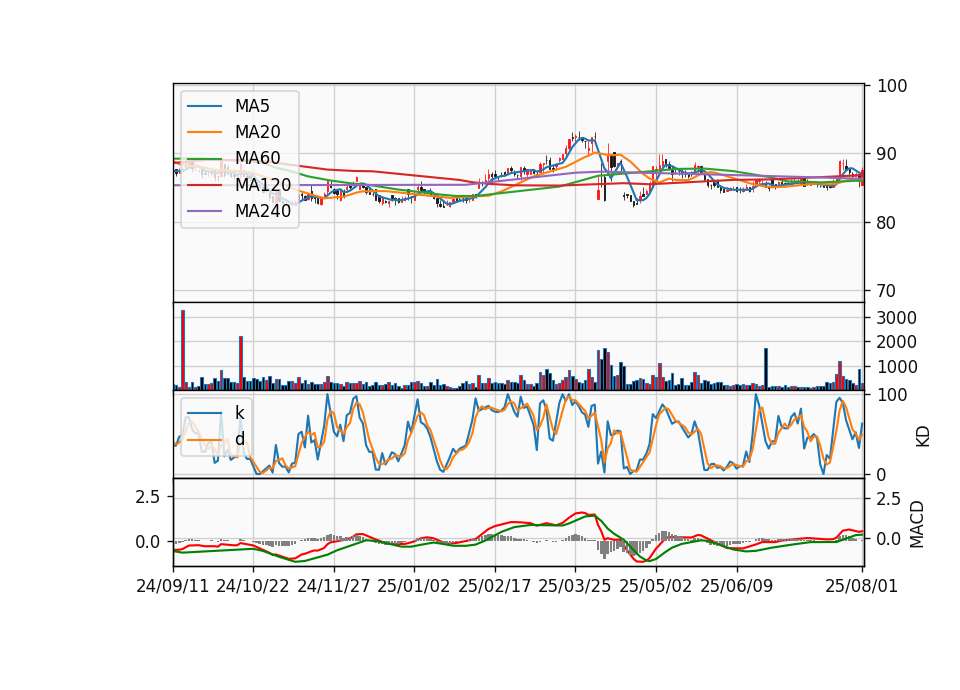The image size is (960, 690).
Task: Click the 24/10/22 date label
Action: (x=252, y=586)
